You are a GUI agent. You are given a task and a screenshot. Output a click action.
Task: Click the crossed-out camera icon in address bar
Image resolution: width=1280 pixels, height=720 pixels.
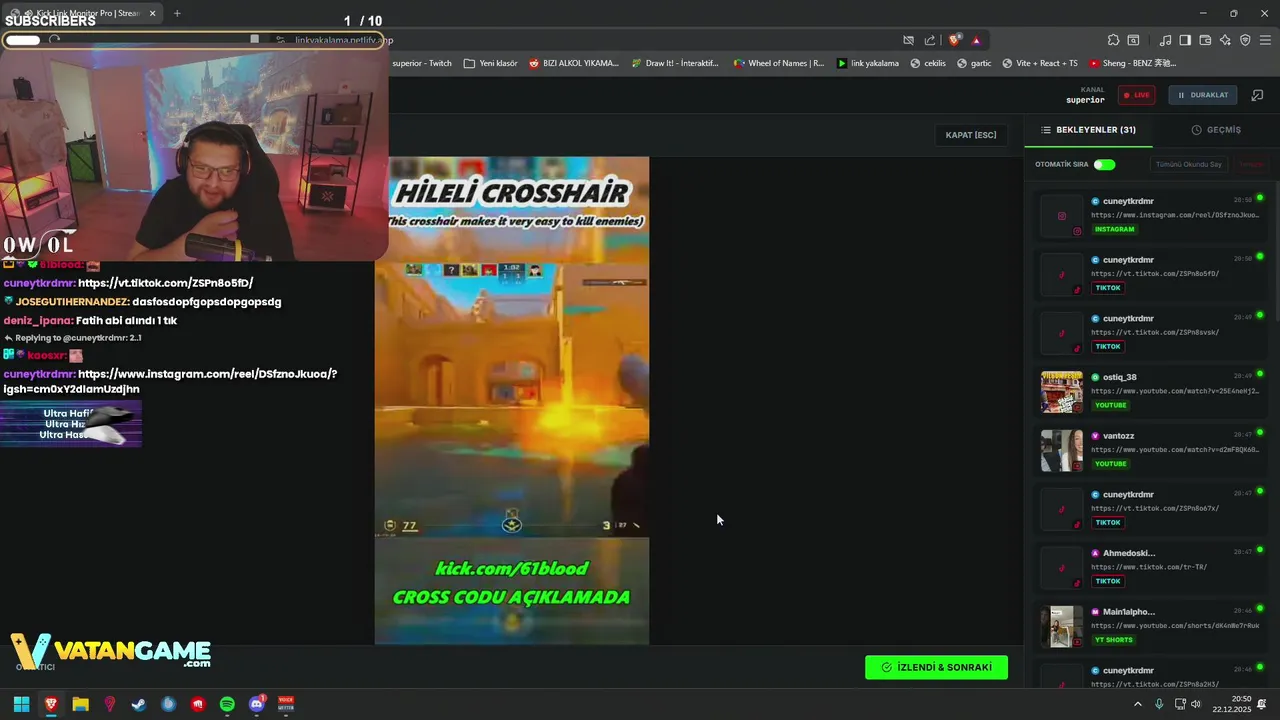click(x=908, y=40)
